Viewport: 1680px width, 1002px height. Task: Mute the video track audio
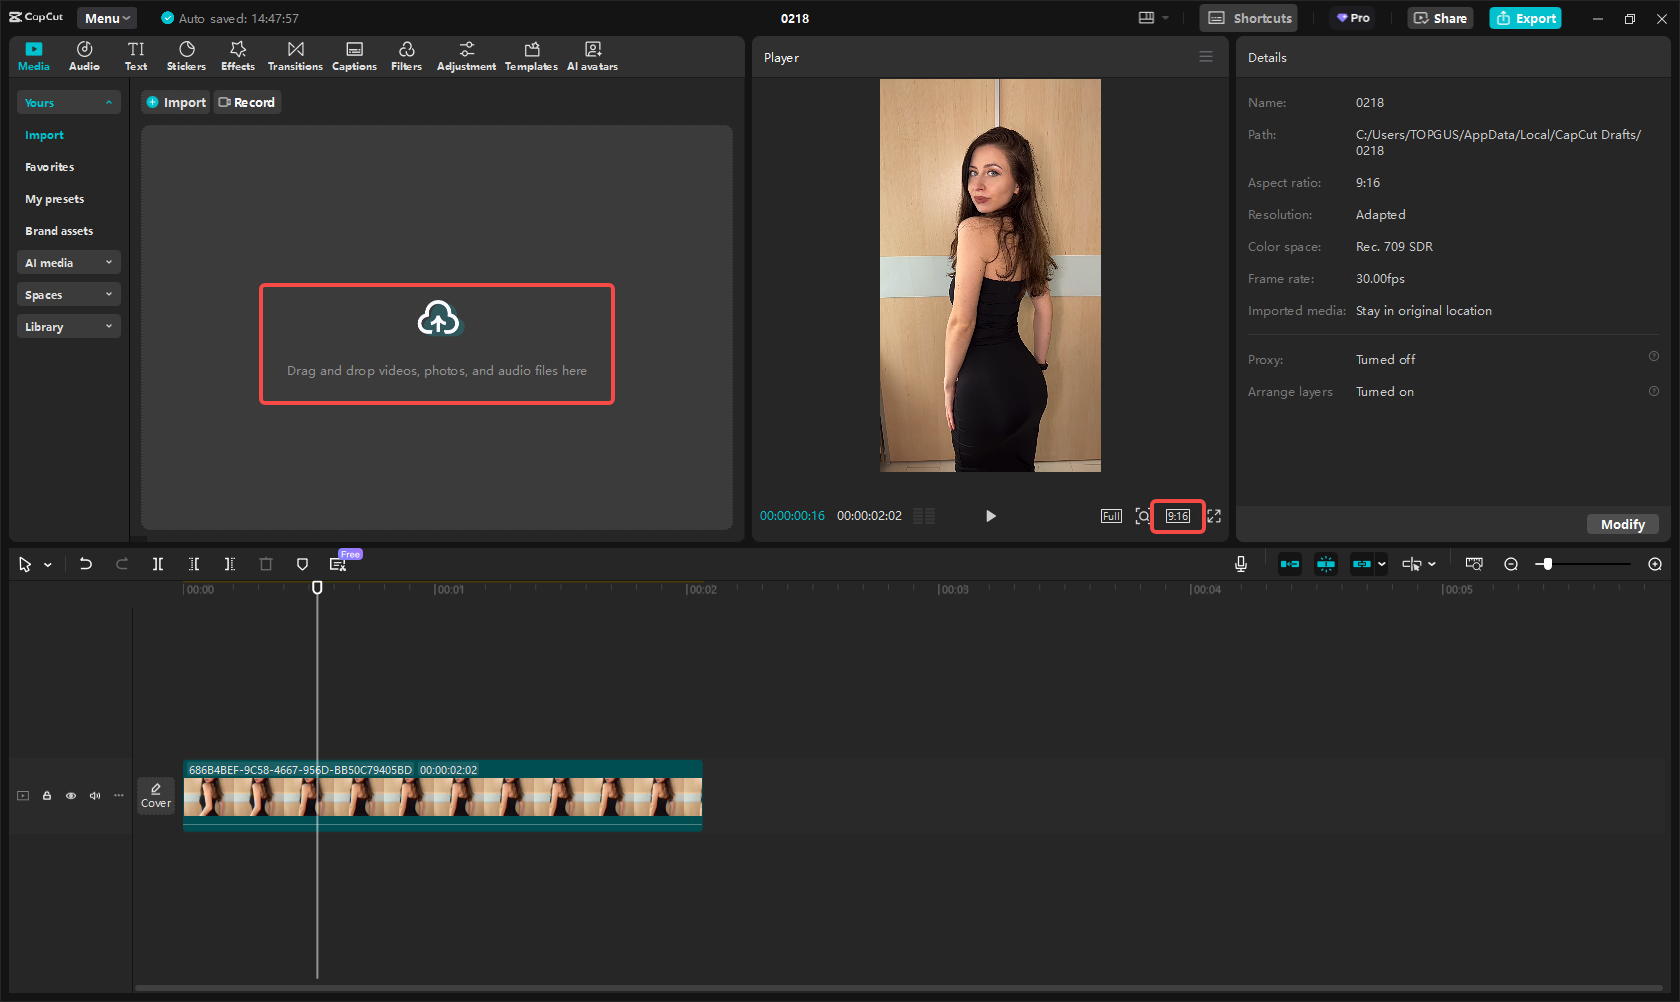click(95, 796)
